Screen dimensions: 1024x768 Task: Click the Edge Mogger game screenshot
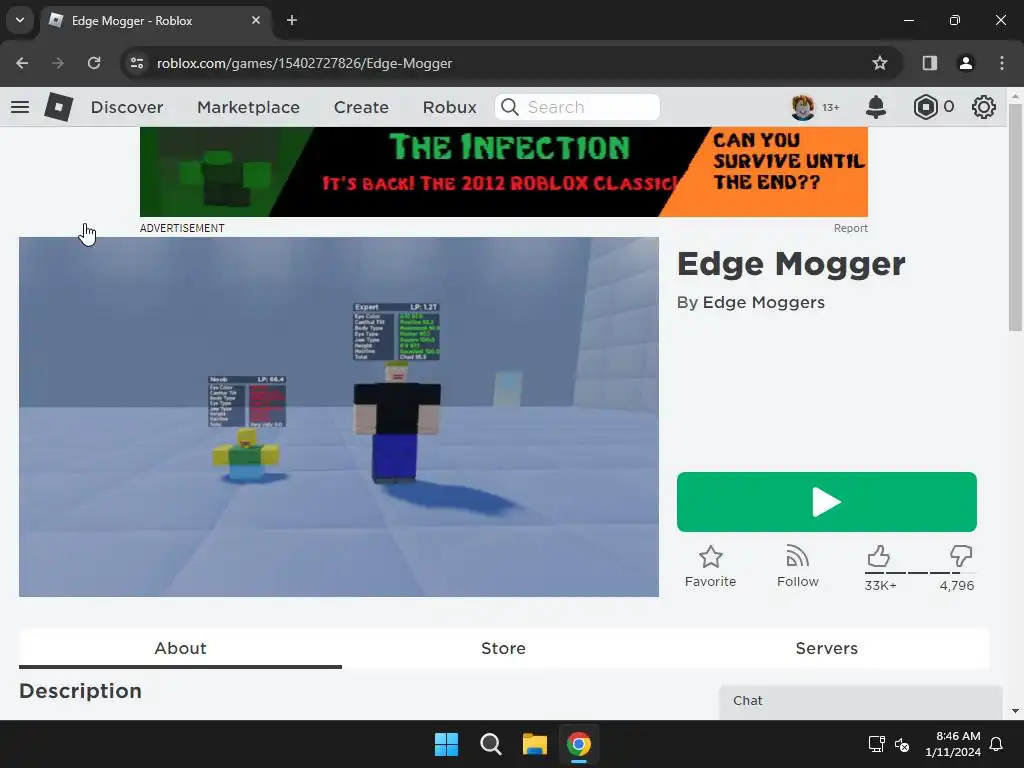tap(339, 417)
